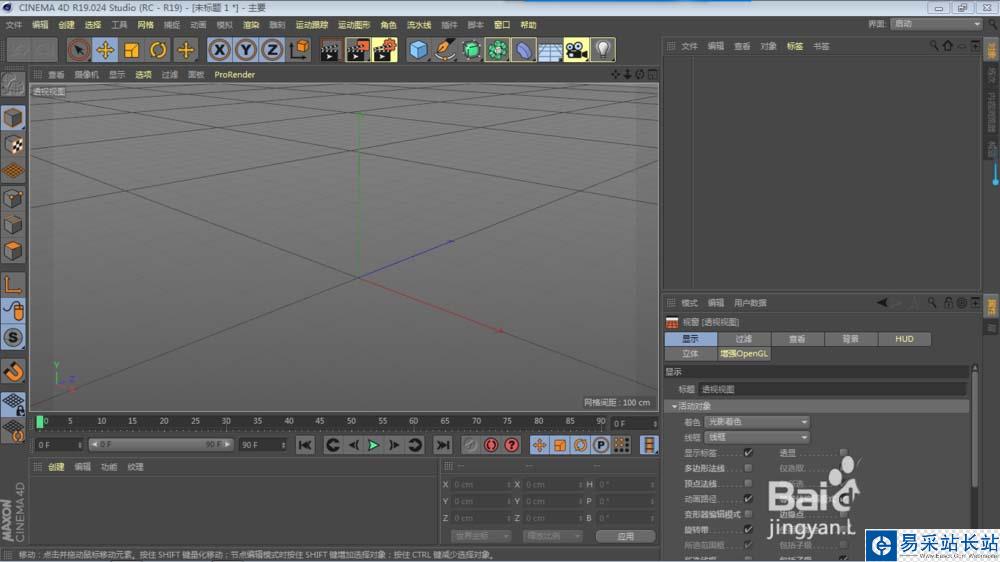Click the 应用 apply button

[626, 536]
